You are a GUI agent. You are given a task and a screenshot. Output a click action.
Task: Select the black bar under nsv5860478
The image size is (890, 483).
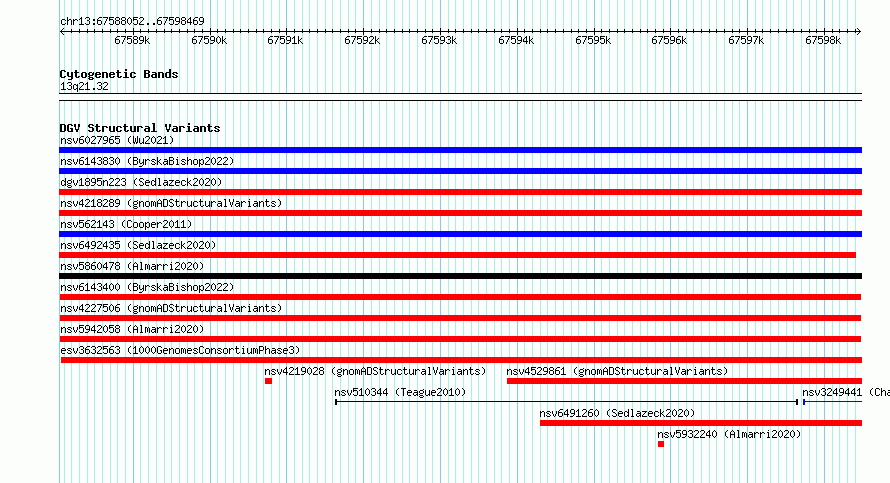tap(460, 276)
